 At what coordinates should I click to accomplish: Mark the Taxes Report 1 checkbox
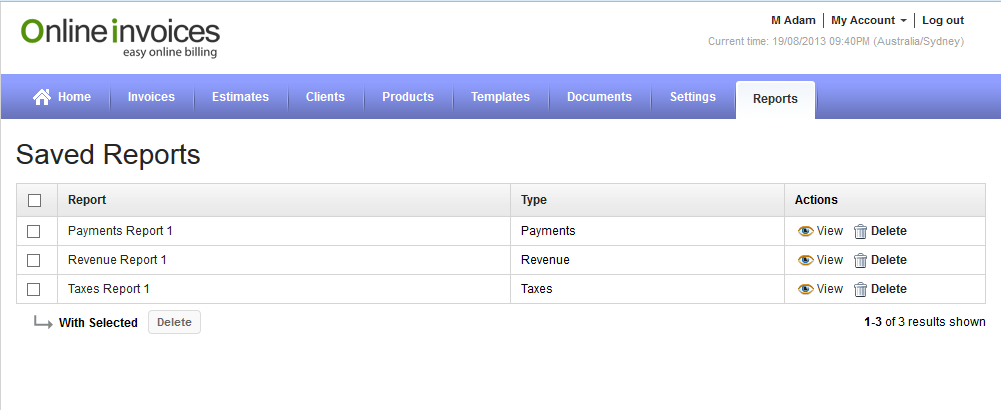click(34, 289)
